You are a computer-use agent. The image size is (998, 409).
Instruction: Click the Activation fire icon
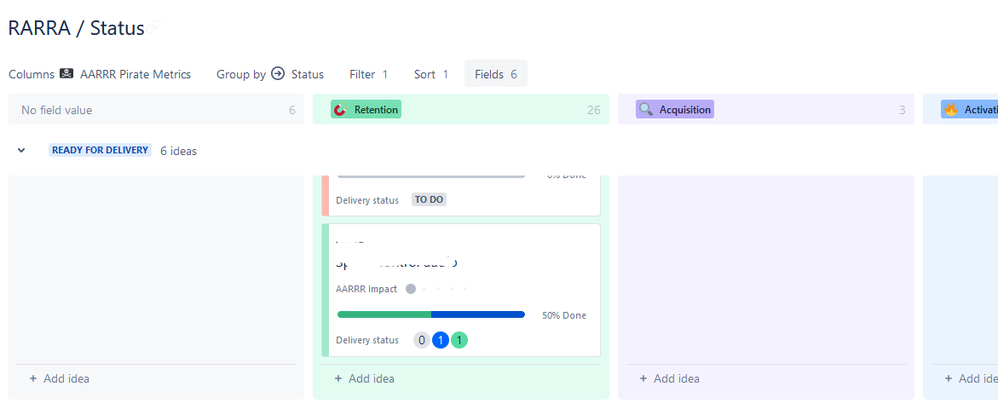pyautogui.click(x=951, y=109)
